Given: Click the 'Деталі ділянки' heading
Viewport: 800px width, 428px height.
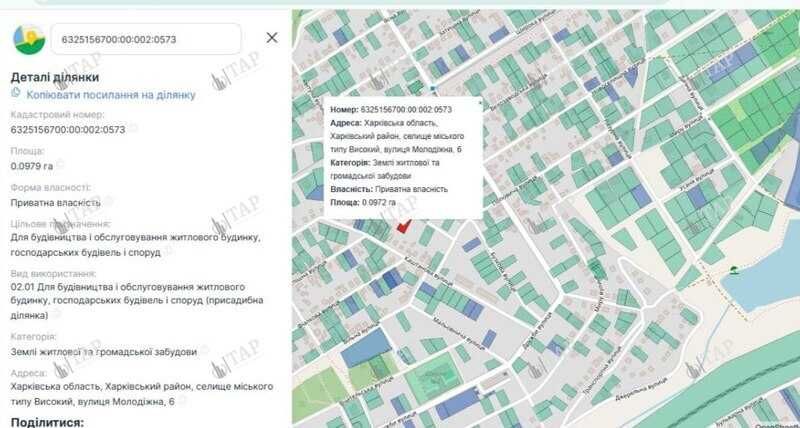Looking at the screenshot, I should point(55,78).
